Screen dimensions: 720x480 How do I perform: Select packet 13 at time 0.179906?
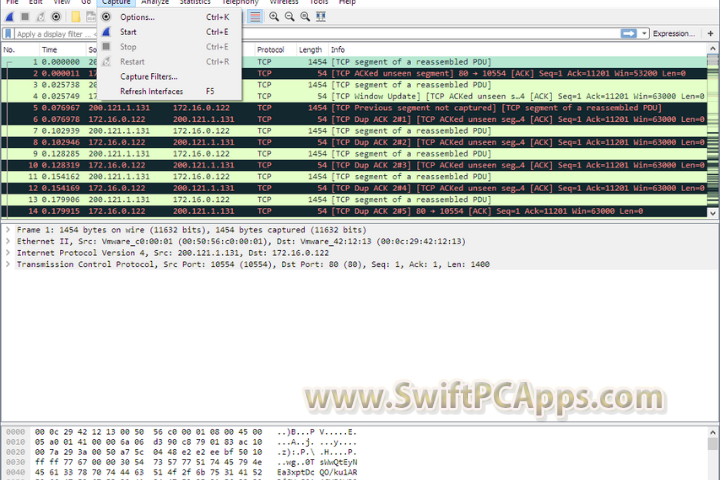tap(354, 199)
